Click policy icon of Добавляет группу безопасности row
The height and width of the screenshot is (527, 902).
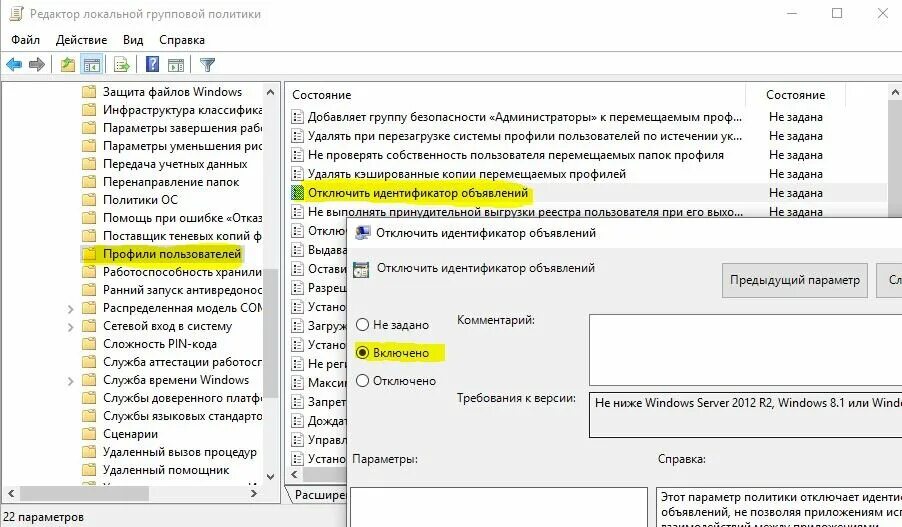point(297,117)
